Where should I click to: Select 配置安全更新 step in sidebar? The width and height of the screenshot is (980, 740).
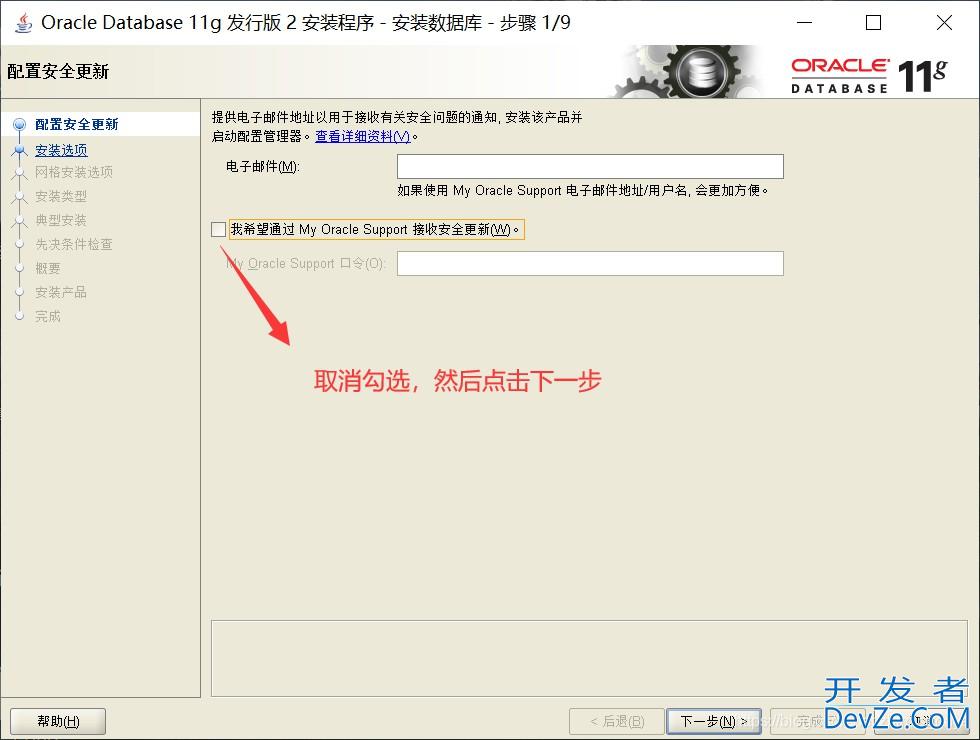tap(76, 124)
